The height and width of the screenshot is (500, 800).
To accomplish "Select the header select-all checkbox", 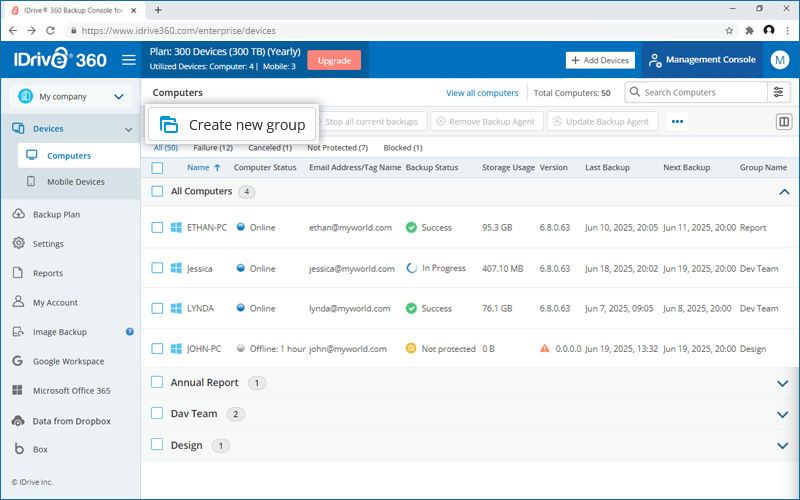I will pyautogui.click(x=157, y=168).
